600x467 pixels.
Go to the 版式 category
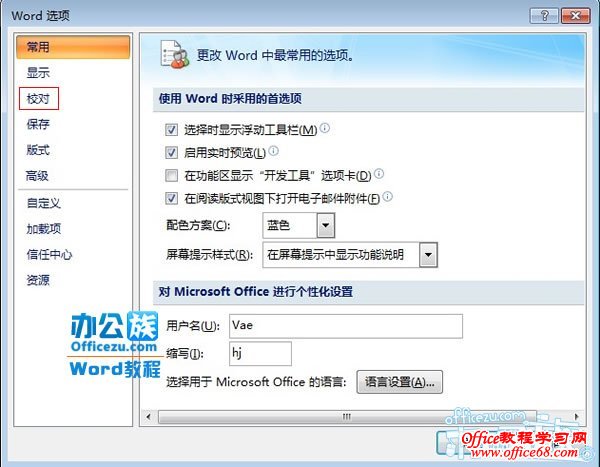point(38,150)
